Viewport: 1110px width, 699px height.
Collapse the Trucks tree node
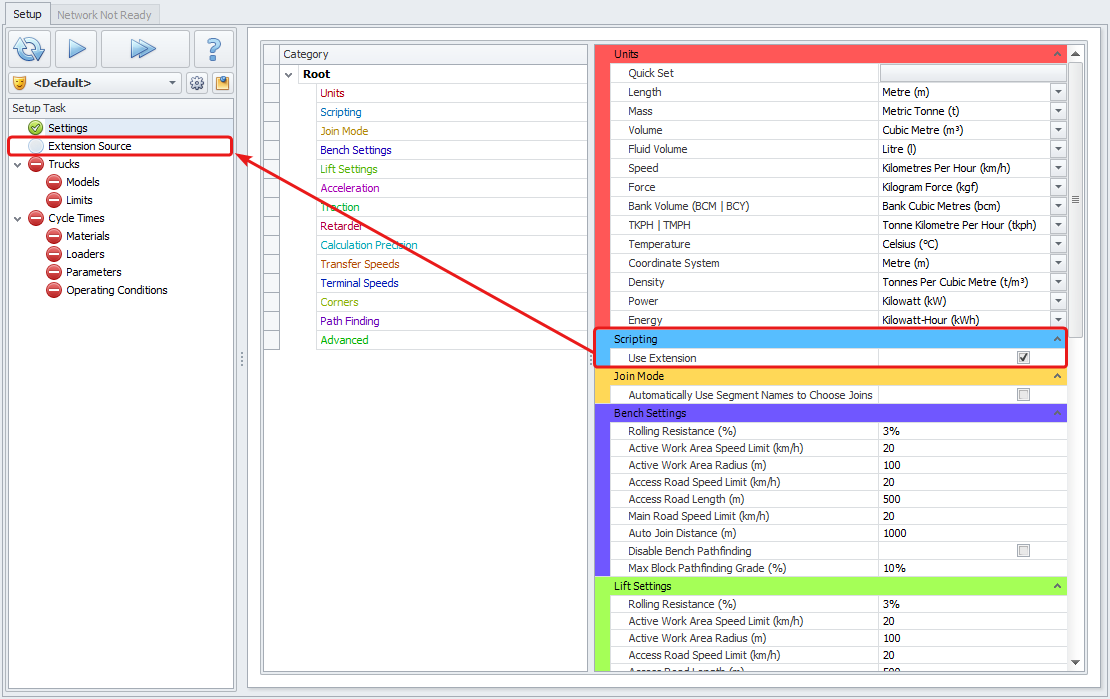click(x=18, y=164)
